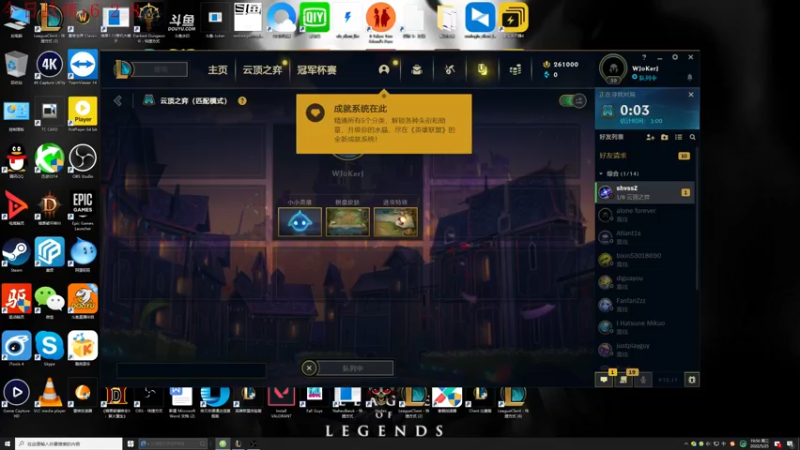Click the add folder icon in friends list
The width and height of the screenshot is (800, 450).
(x=664, y=137)
